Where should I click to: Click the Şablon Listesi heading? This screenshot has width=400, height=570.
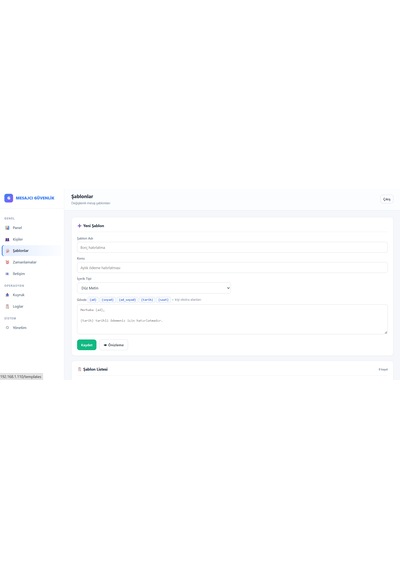(x=95, y=369)
